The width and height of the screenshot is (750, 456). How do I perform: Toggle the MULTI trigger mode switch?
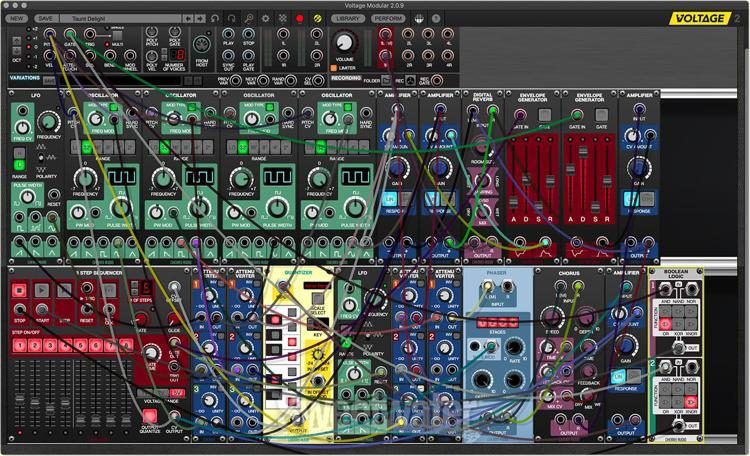pyautogui.click(x=117, y=36)
